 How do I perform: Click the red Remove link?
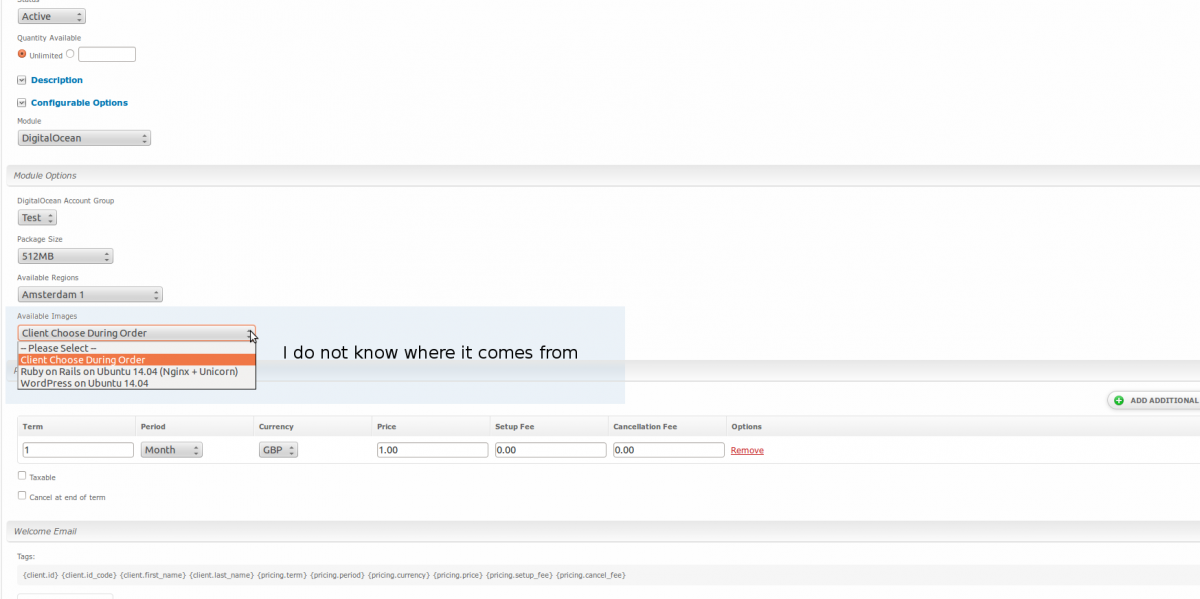[x=747, y=451]
